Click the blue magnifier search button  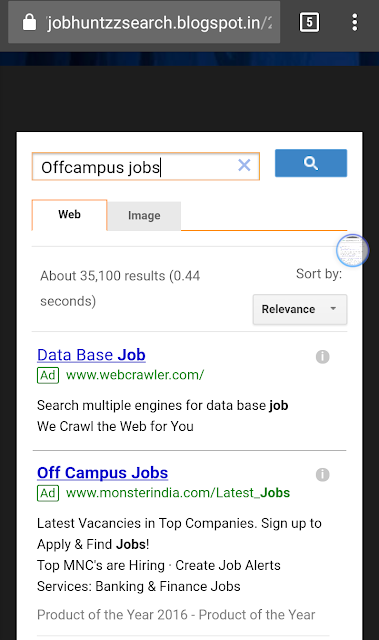point(311,163)
